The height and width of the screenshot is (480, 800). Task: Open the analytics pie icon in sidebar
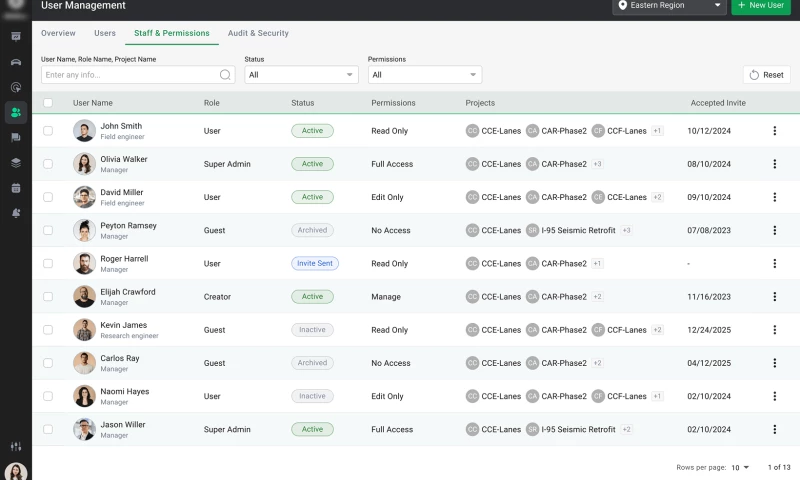click(16, 87)
